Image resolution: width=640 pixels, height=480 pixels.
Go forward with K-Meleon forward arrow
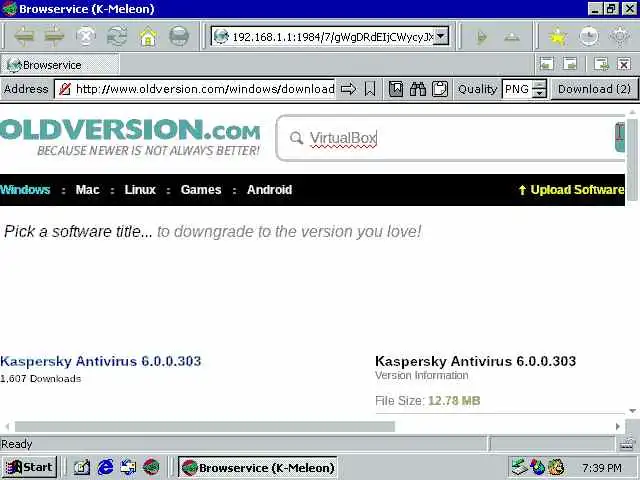pyautogui.click(x=54, y=37)
